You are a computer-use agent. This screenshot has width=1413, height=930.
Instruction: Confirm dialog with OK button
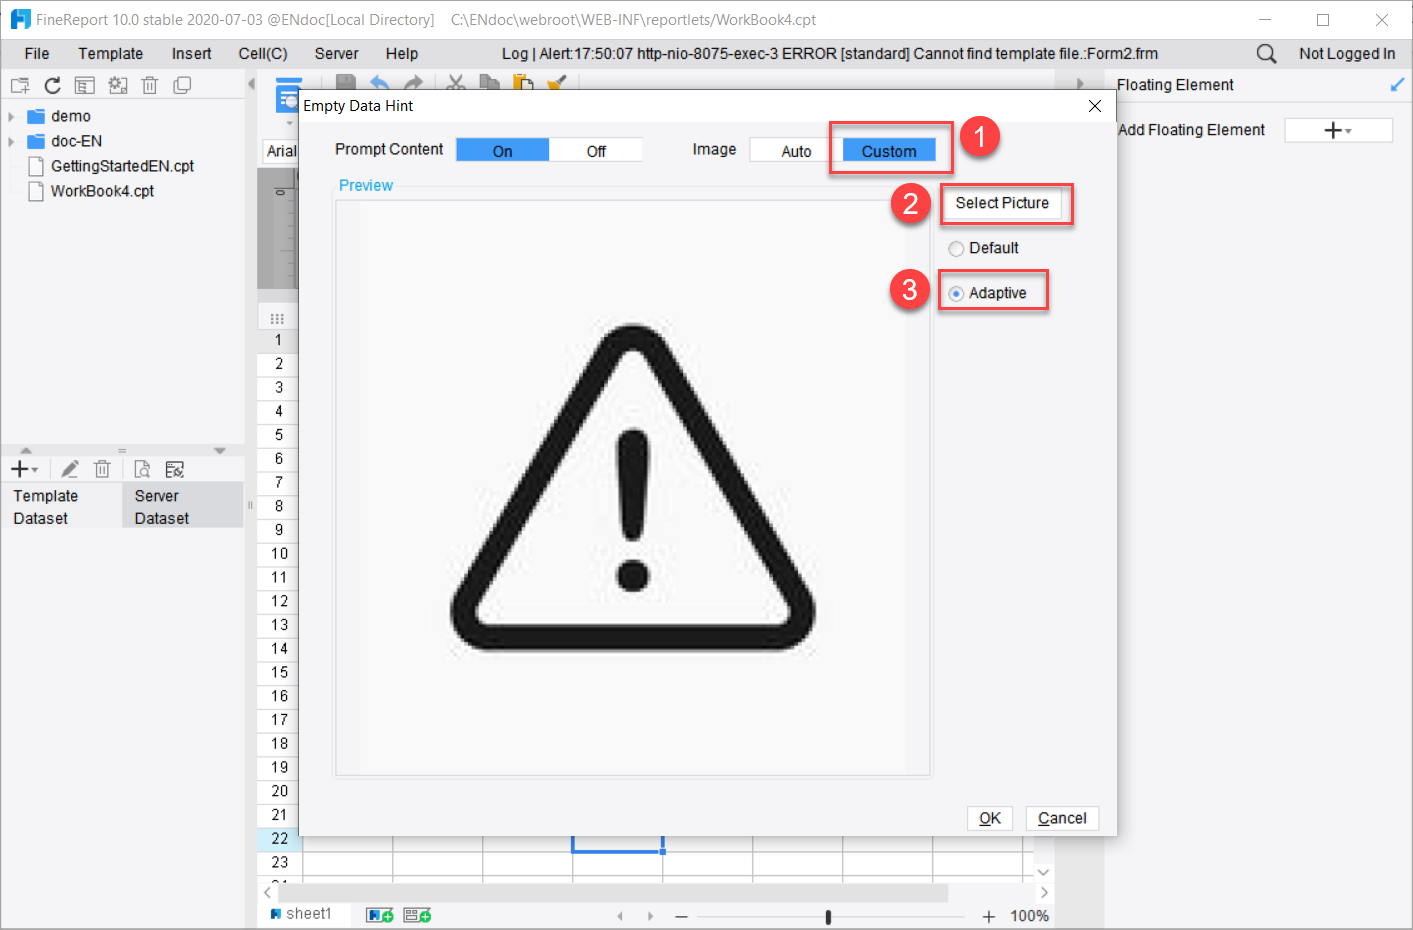pos(990,818)
